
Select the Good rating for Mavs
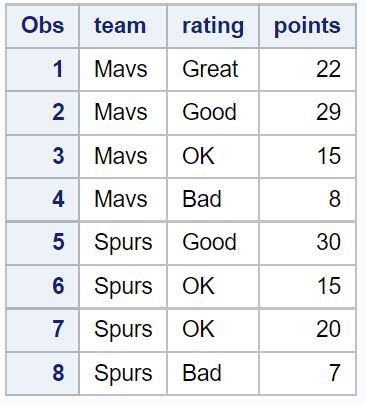coord(213,113)
